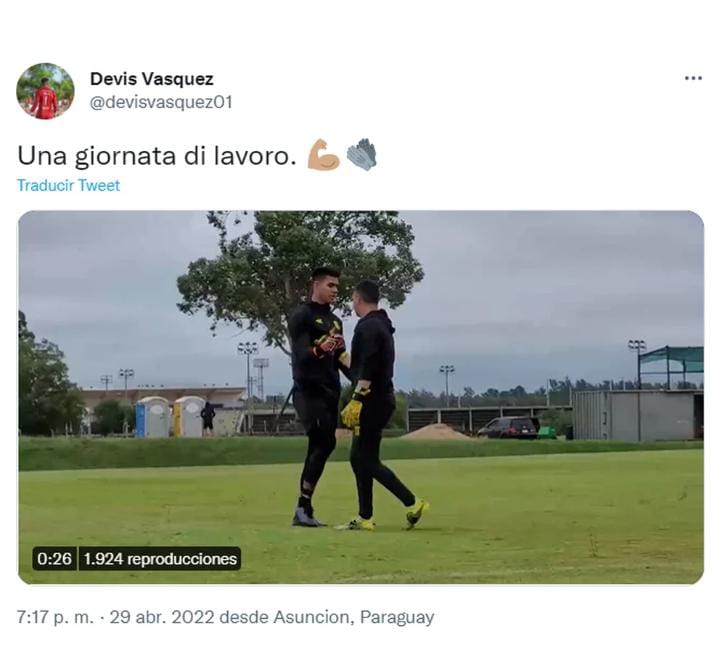720x658 pixels.
Task: Play the embedded training video
Action: click(360, 397)
